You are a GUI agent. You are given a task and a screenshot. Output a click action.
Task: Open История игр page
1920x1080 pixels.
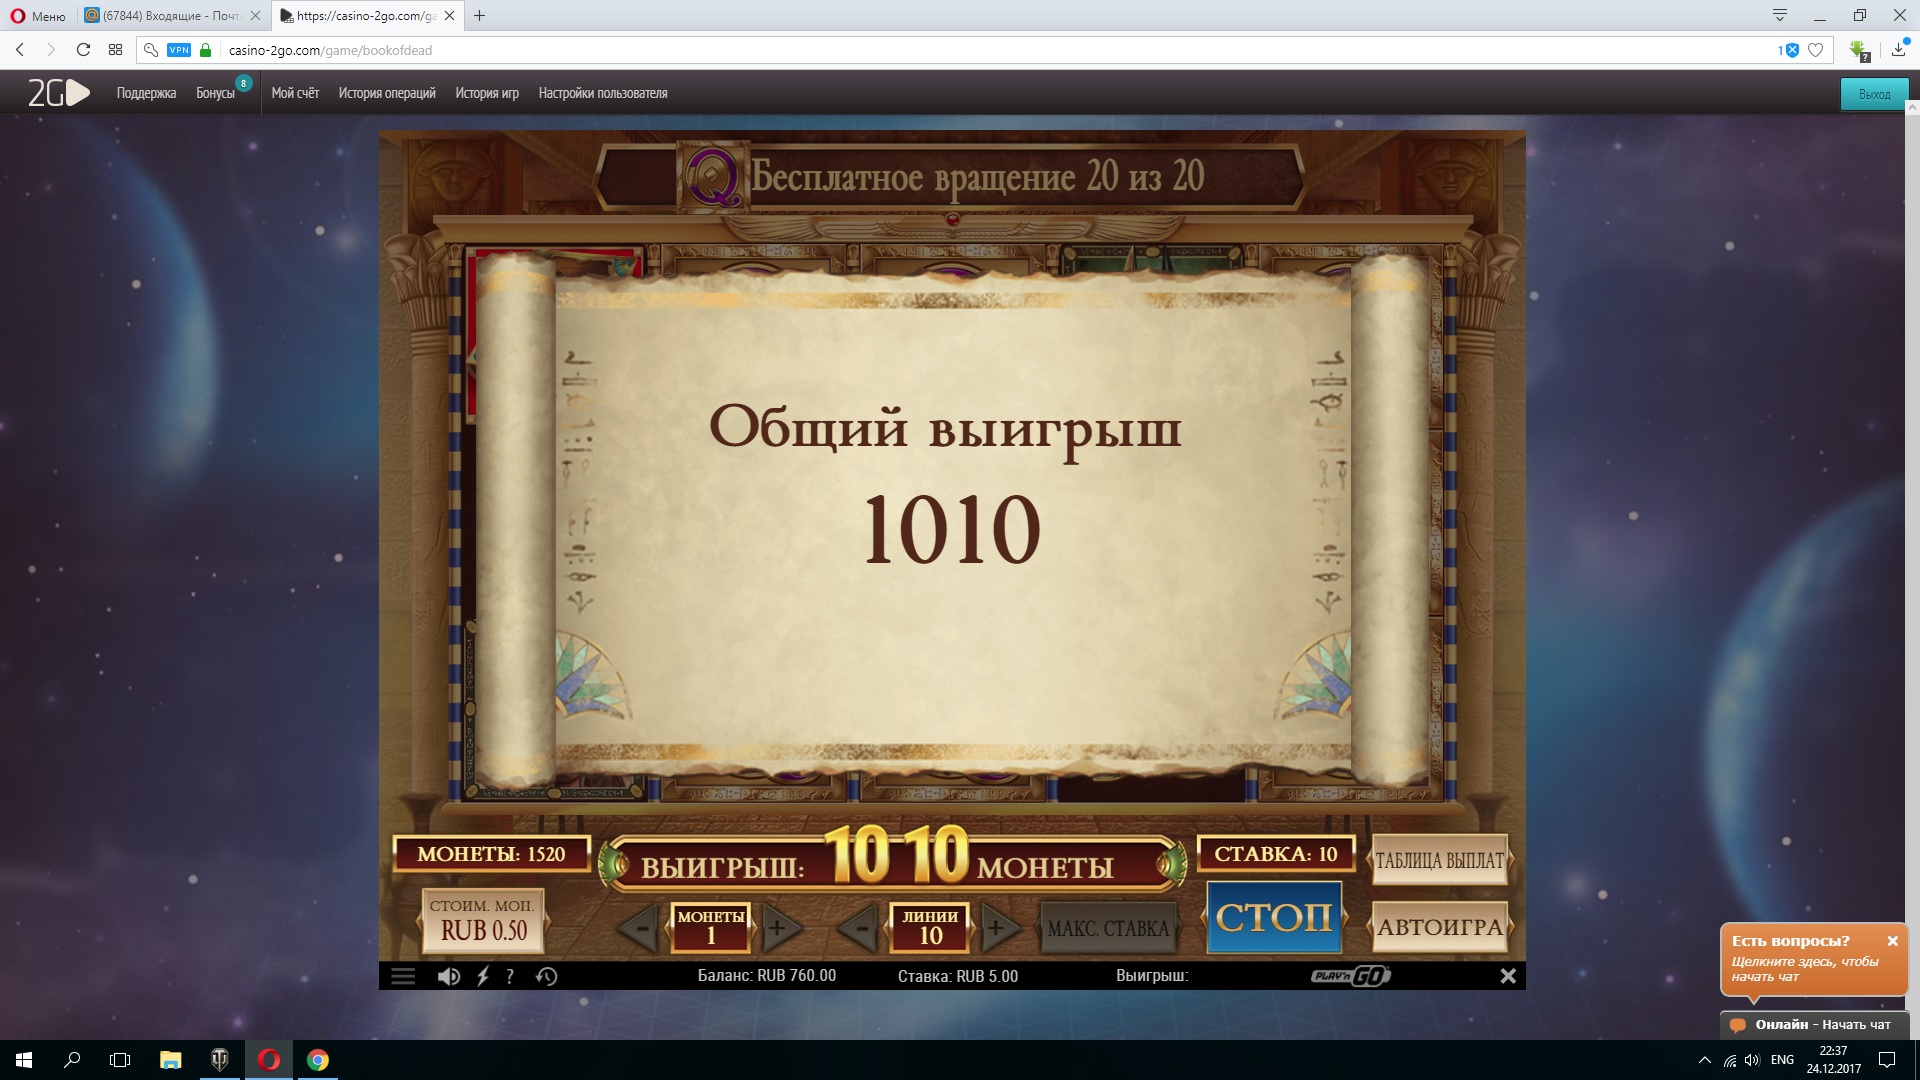click(487, 93)
